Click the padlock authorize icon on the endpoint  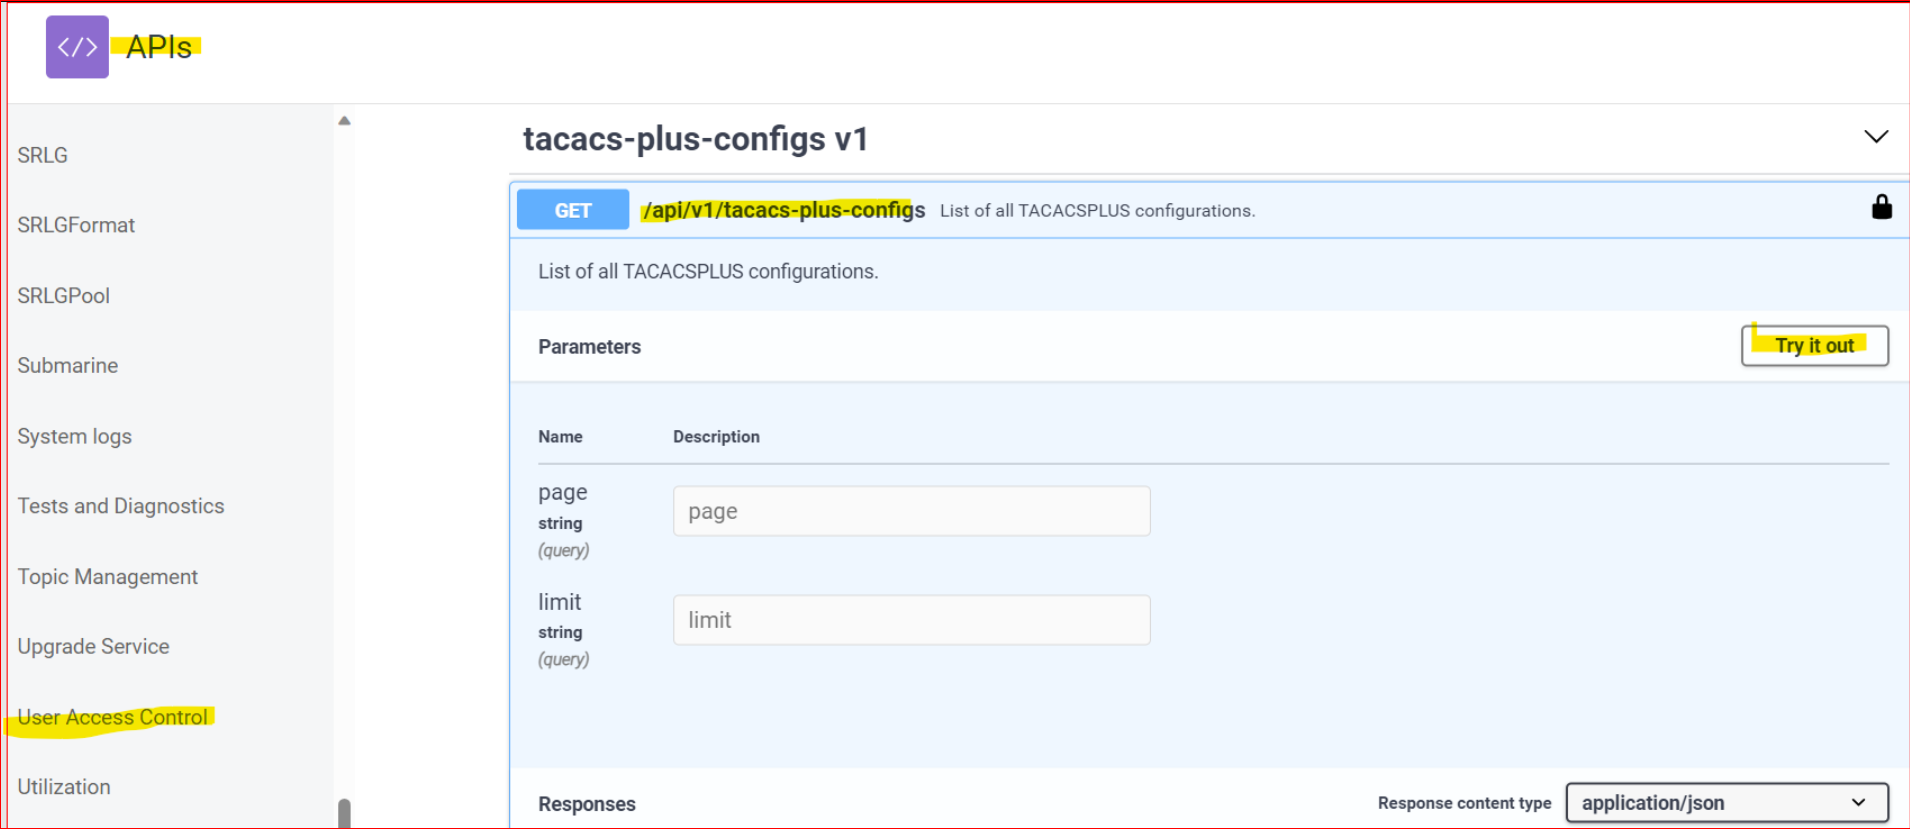[1881, 208]
